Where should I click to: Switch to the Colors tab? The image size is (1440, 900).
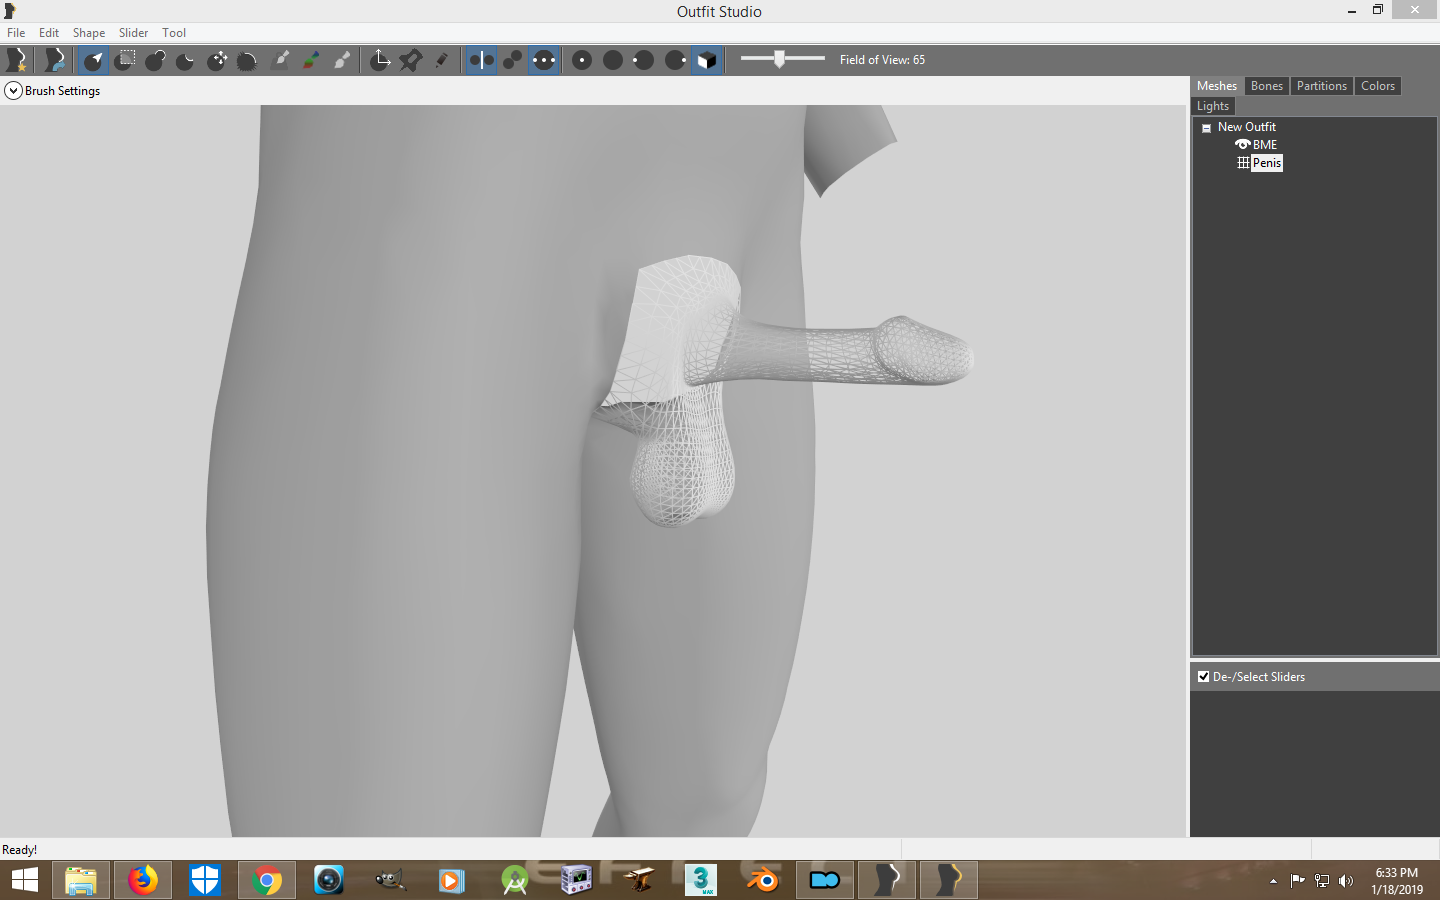coord(1378,86)
